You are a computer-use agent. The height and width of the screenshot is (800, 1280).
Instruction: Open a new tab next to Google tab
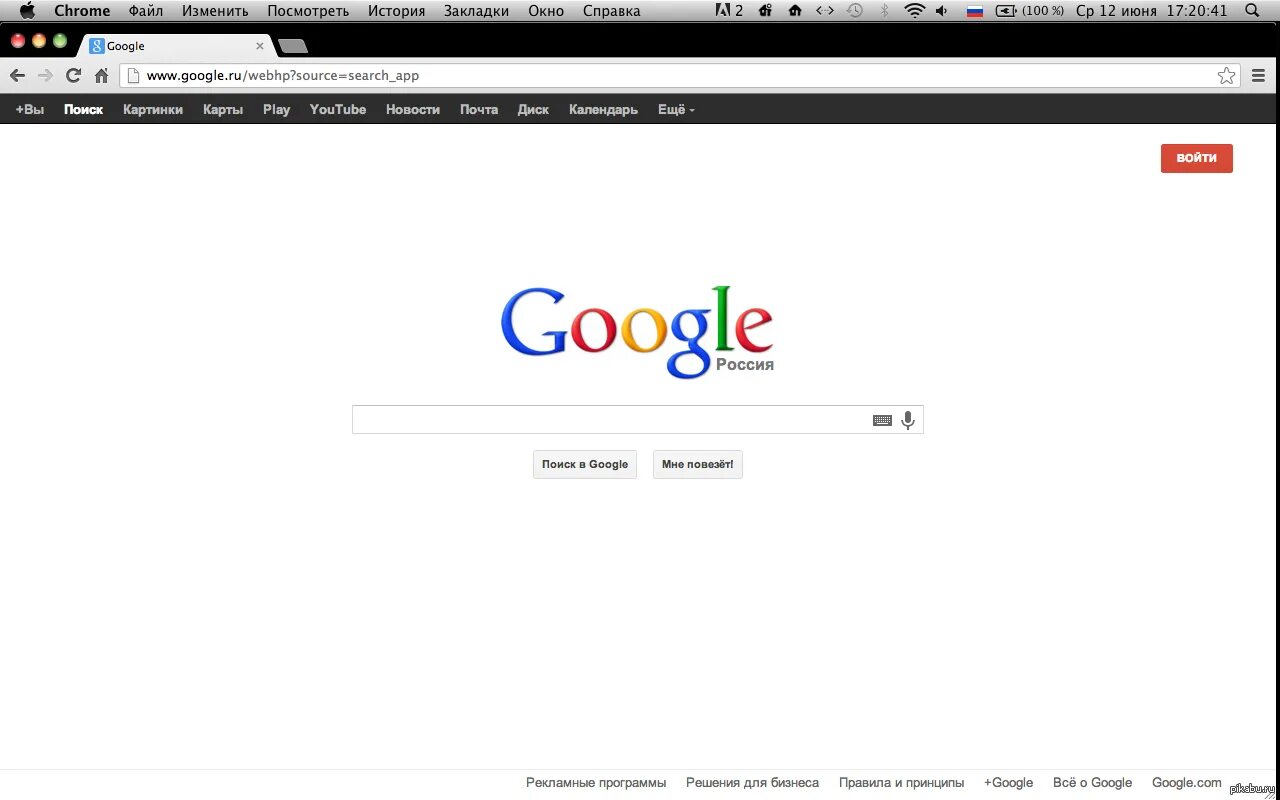point(292,46)
